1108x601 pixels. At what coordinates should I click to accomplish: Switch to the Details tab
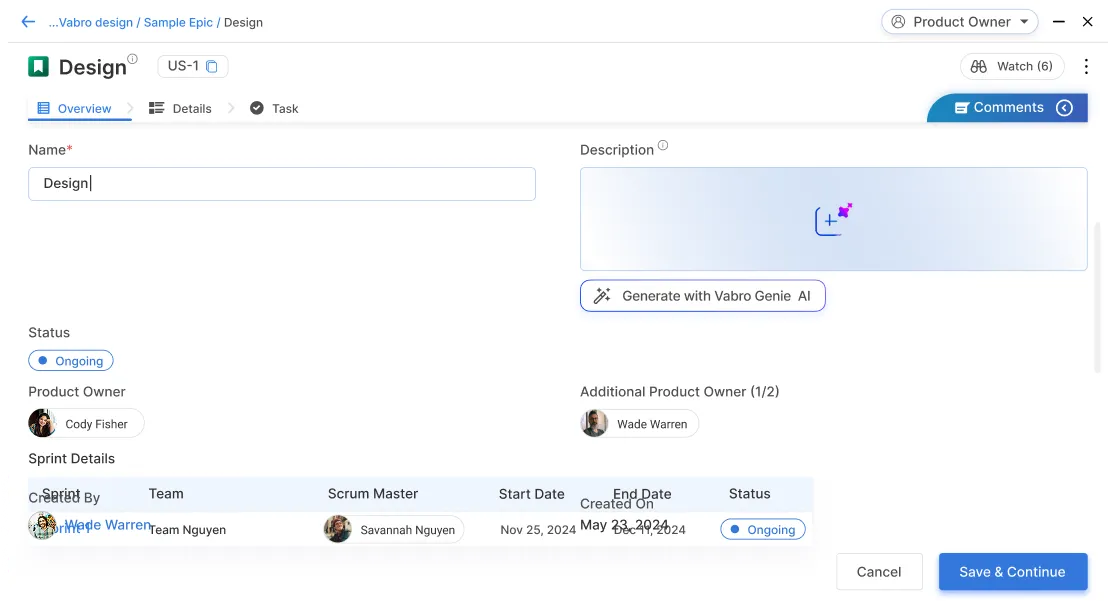pyautogui.click(x=181, y=108)
